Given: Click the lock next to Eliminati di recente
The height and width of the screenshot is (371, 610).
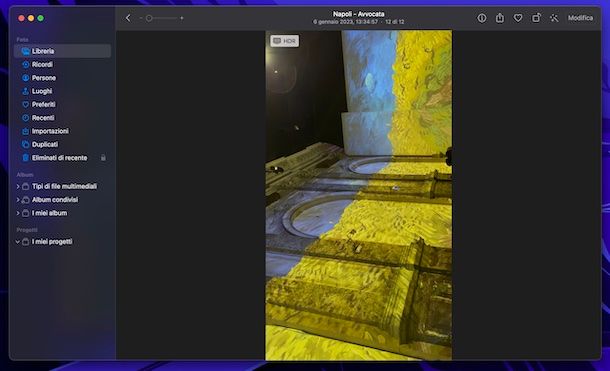Looking at the screenshot, I should (x=103, y=158).
